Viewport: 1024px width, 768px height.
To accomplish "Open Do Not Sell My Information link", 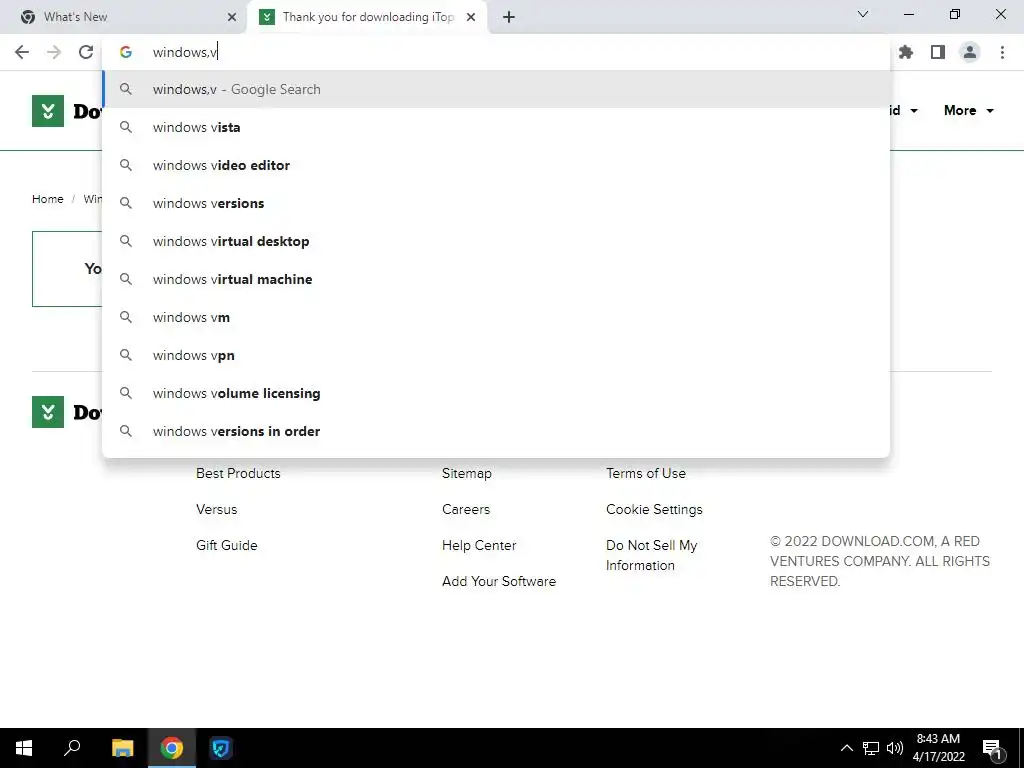I will [x=652, y=555].
